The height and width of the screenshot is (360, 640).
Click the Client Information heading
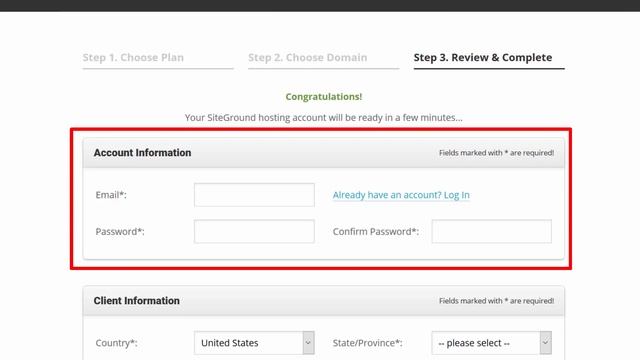137,301
